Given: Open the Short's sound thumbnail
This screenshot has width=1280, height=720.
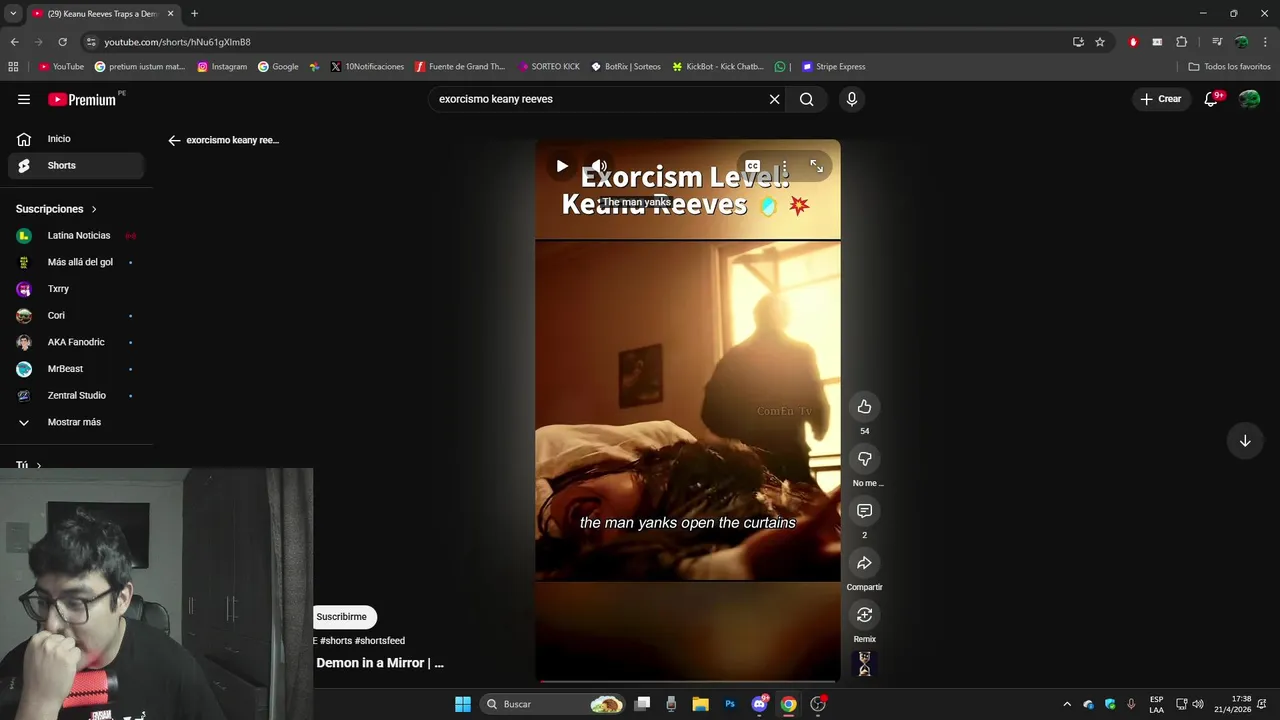Looking at the screenshot, I should 865,664.
